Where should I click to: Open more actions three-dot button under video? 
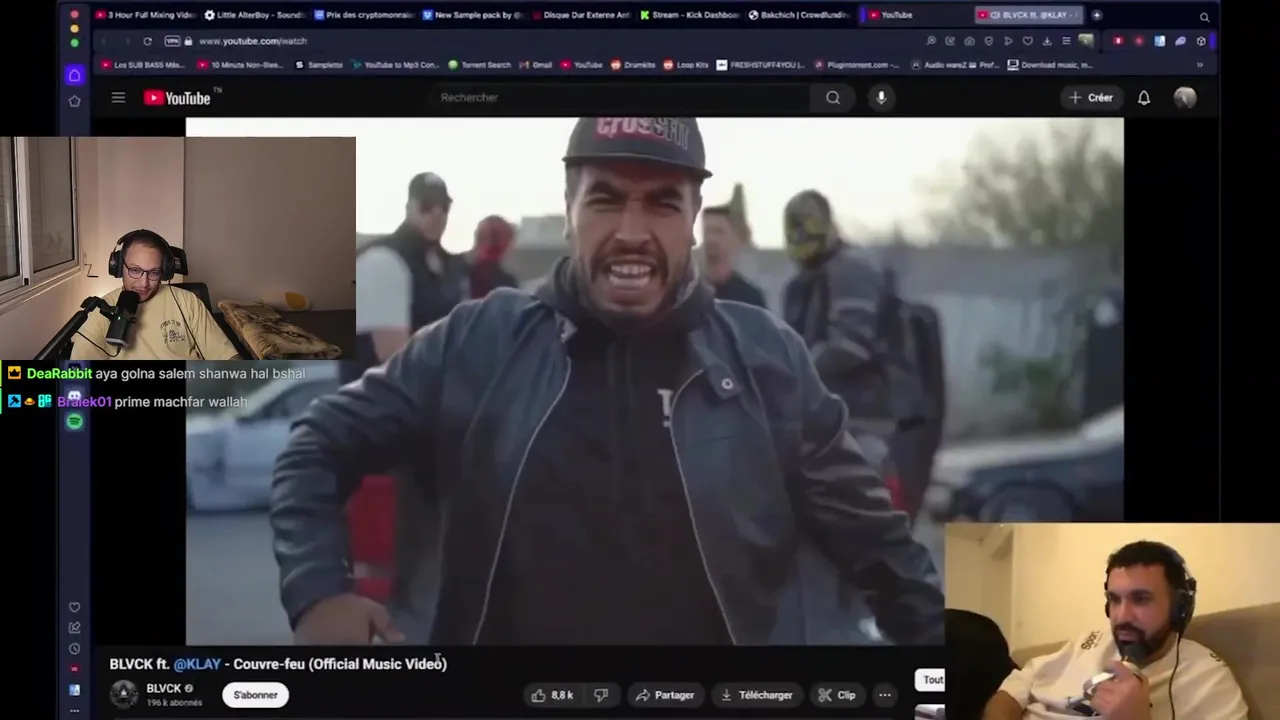point(885,695)
